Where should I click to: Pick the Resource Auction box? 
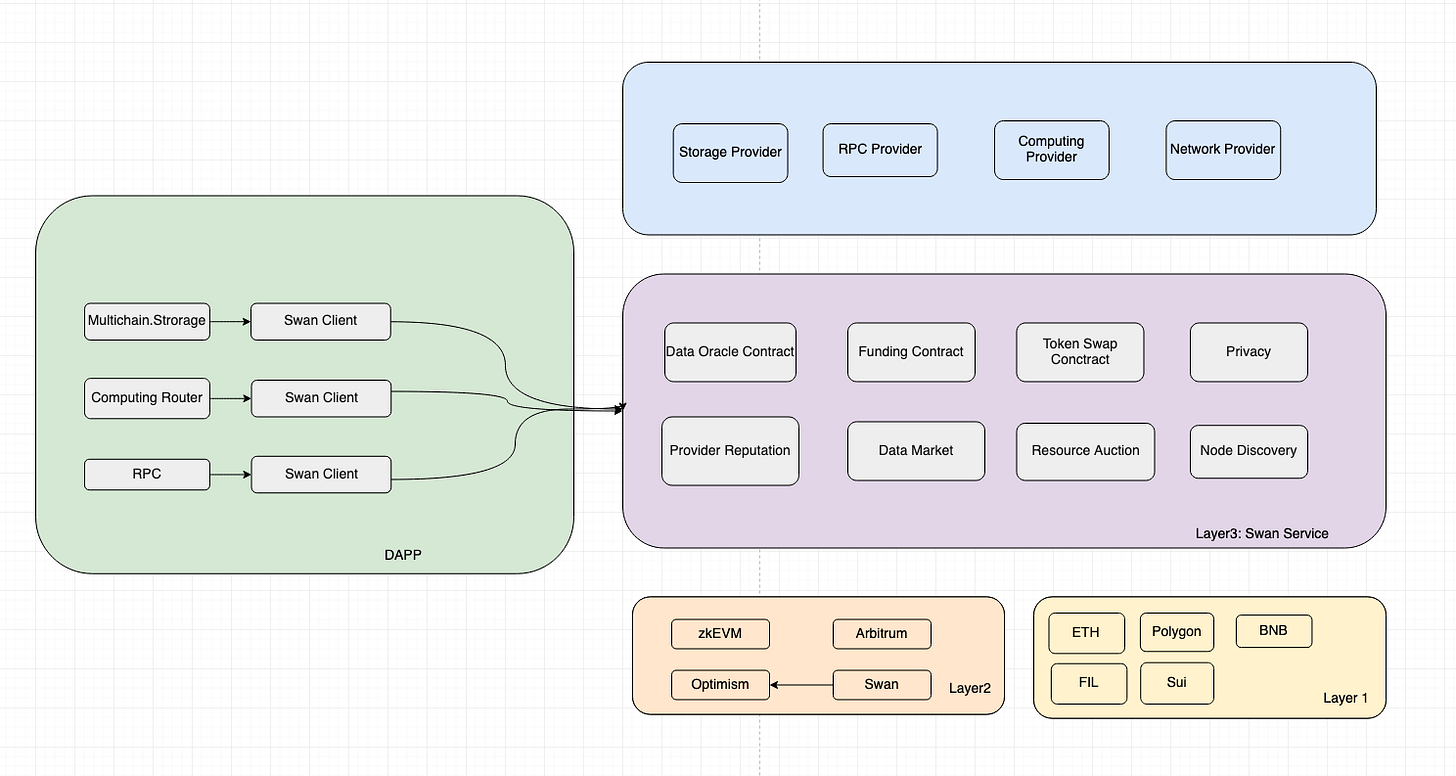pos(1085,451)
